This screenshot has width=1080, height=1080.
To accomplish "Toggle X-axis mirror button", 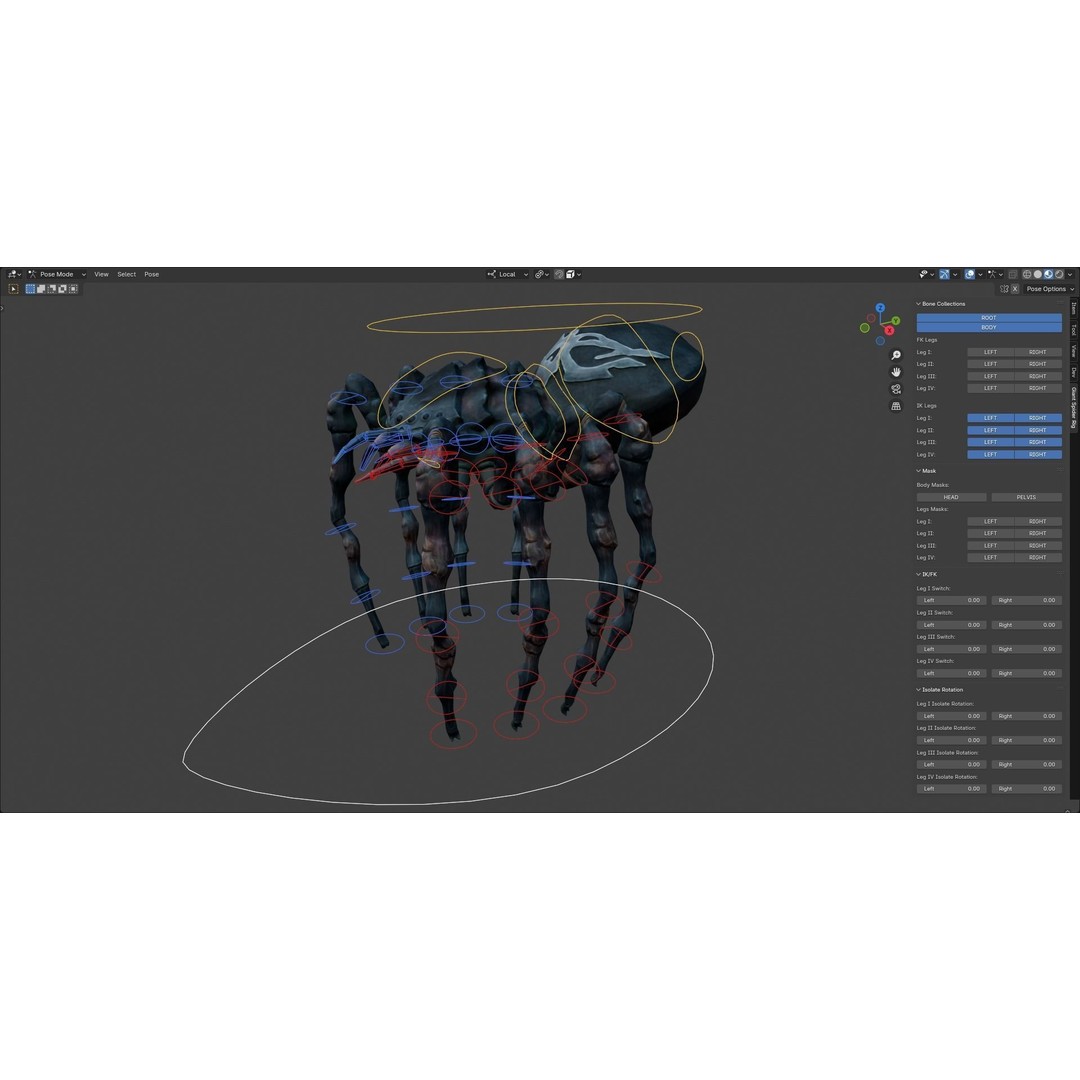I will 1015,289.
